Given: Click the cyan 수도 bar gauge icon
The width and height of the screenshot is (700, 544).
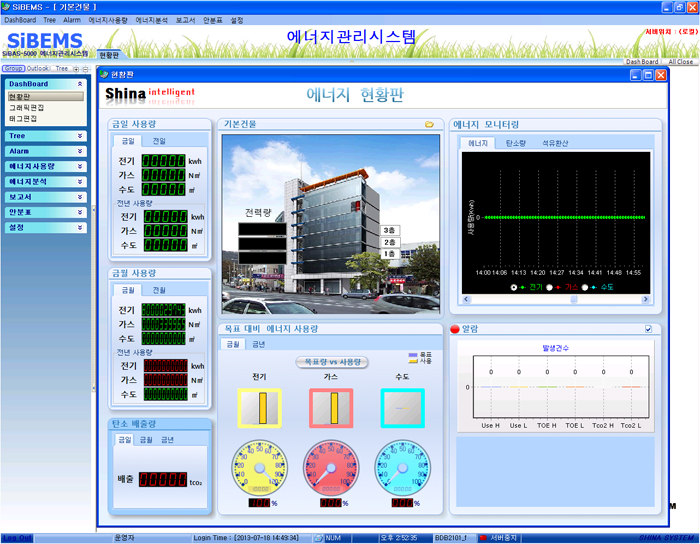Looking at the screenshot, I should pos(402,408).
